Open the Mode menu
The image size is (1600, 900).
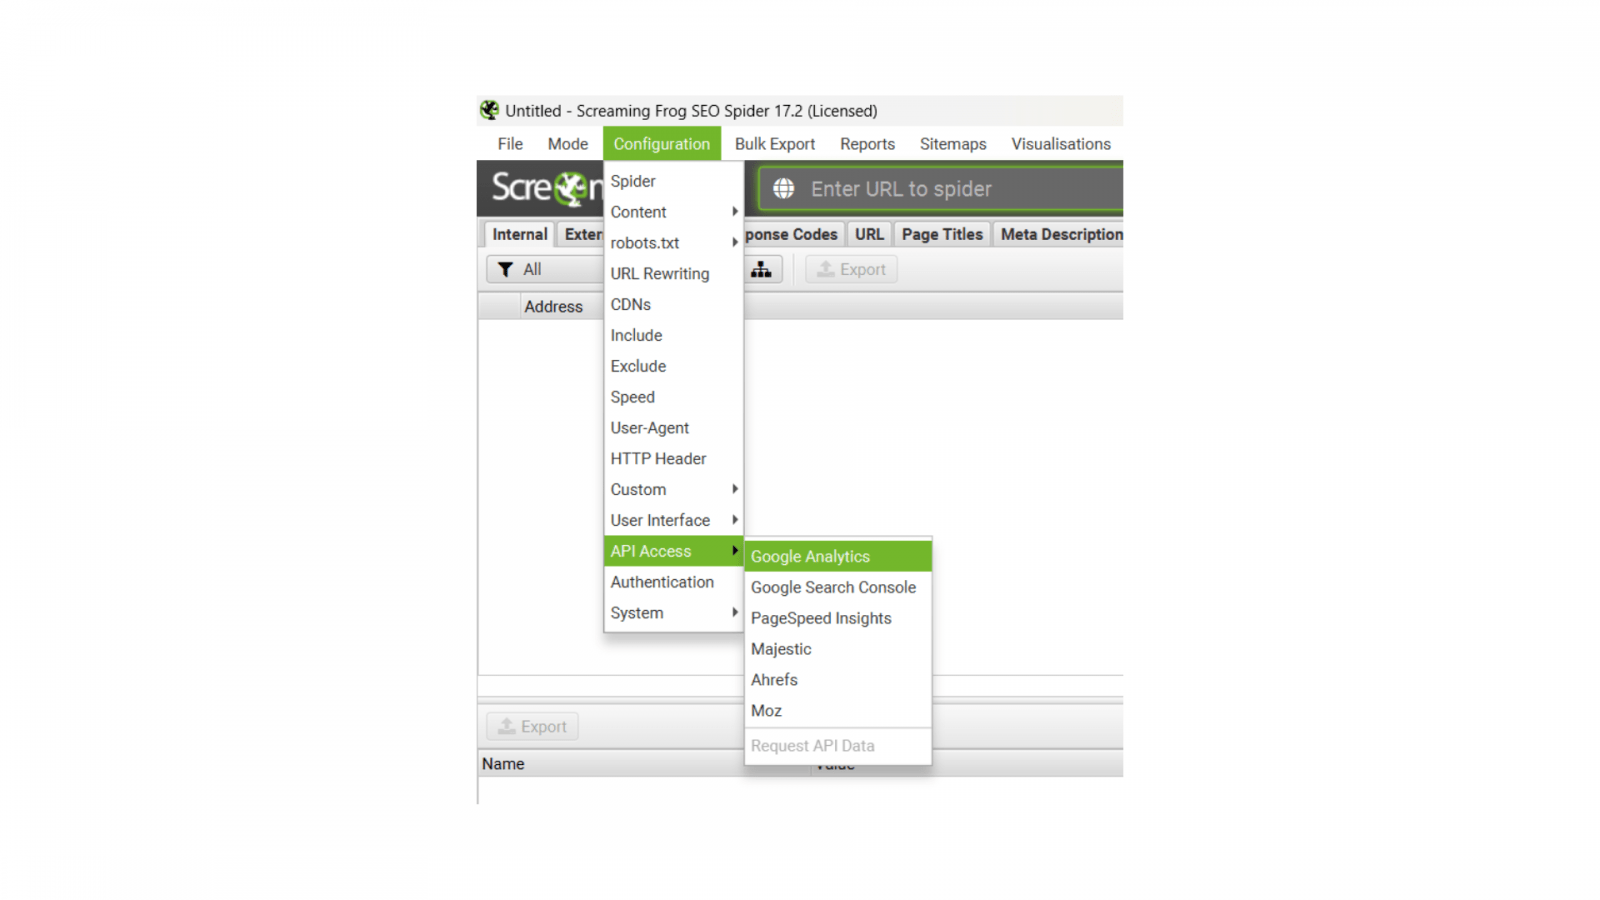click(x=568, y=144)
